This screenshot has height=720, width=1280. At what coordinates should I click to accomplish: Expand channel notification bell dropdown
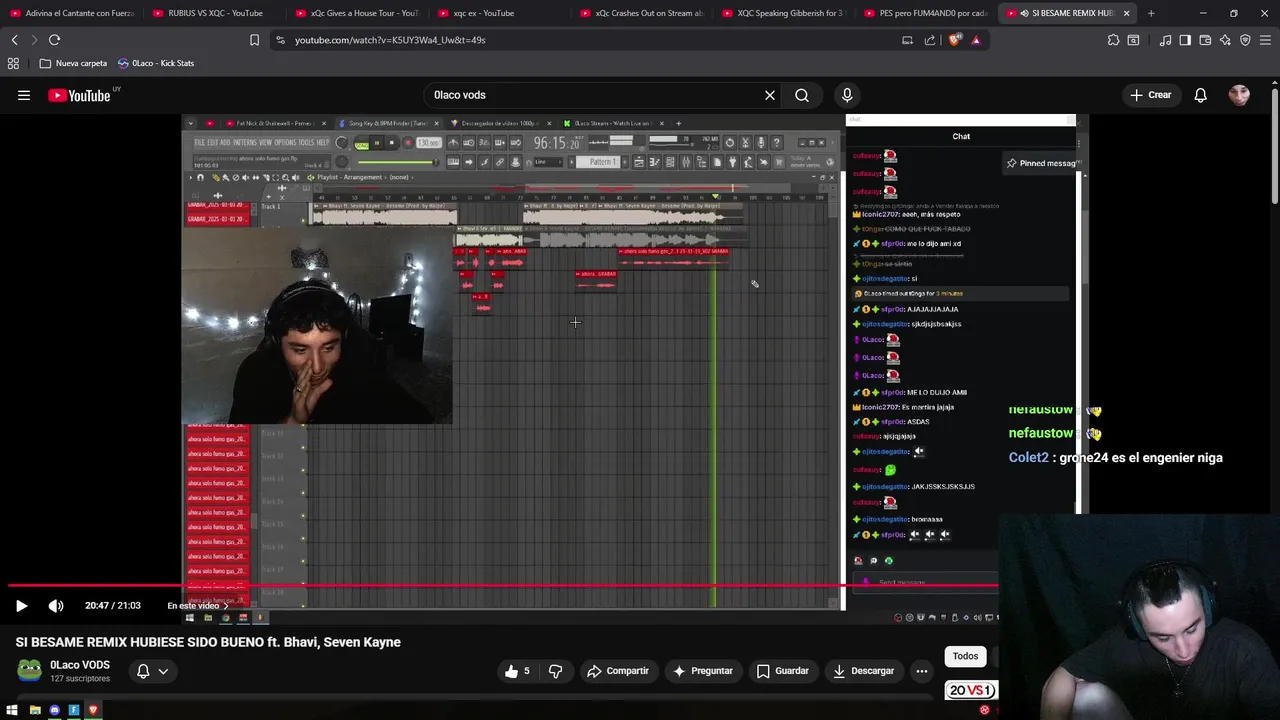[x=152, y=671]
